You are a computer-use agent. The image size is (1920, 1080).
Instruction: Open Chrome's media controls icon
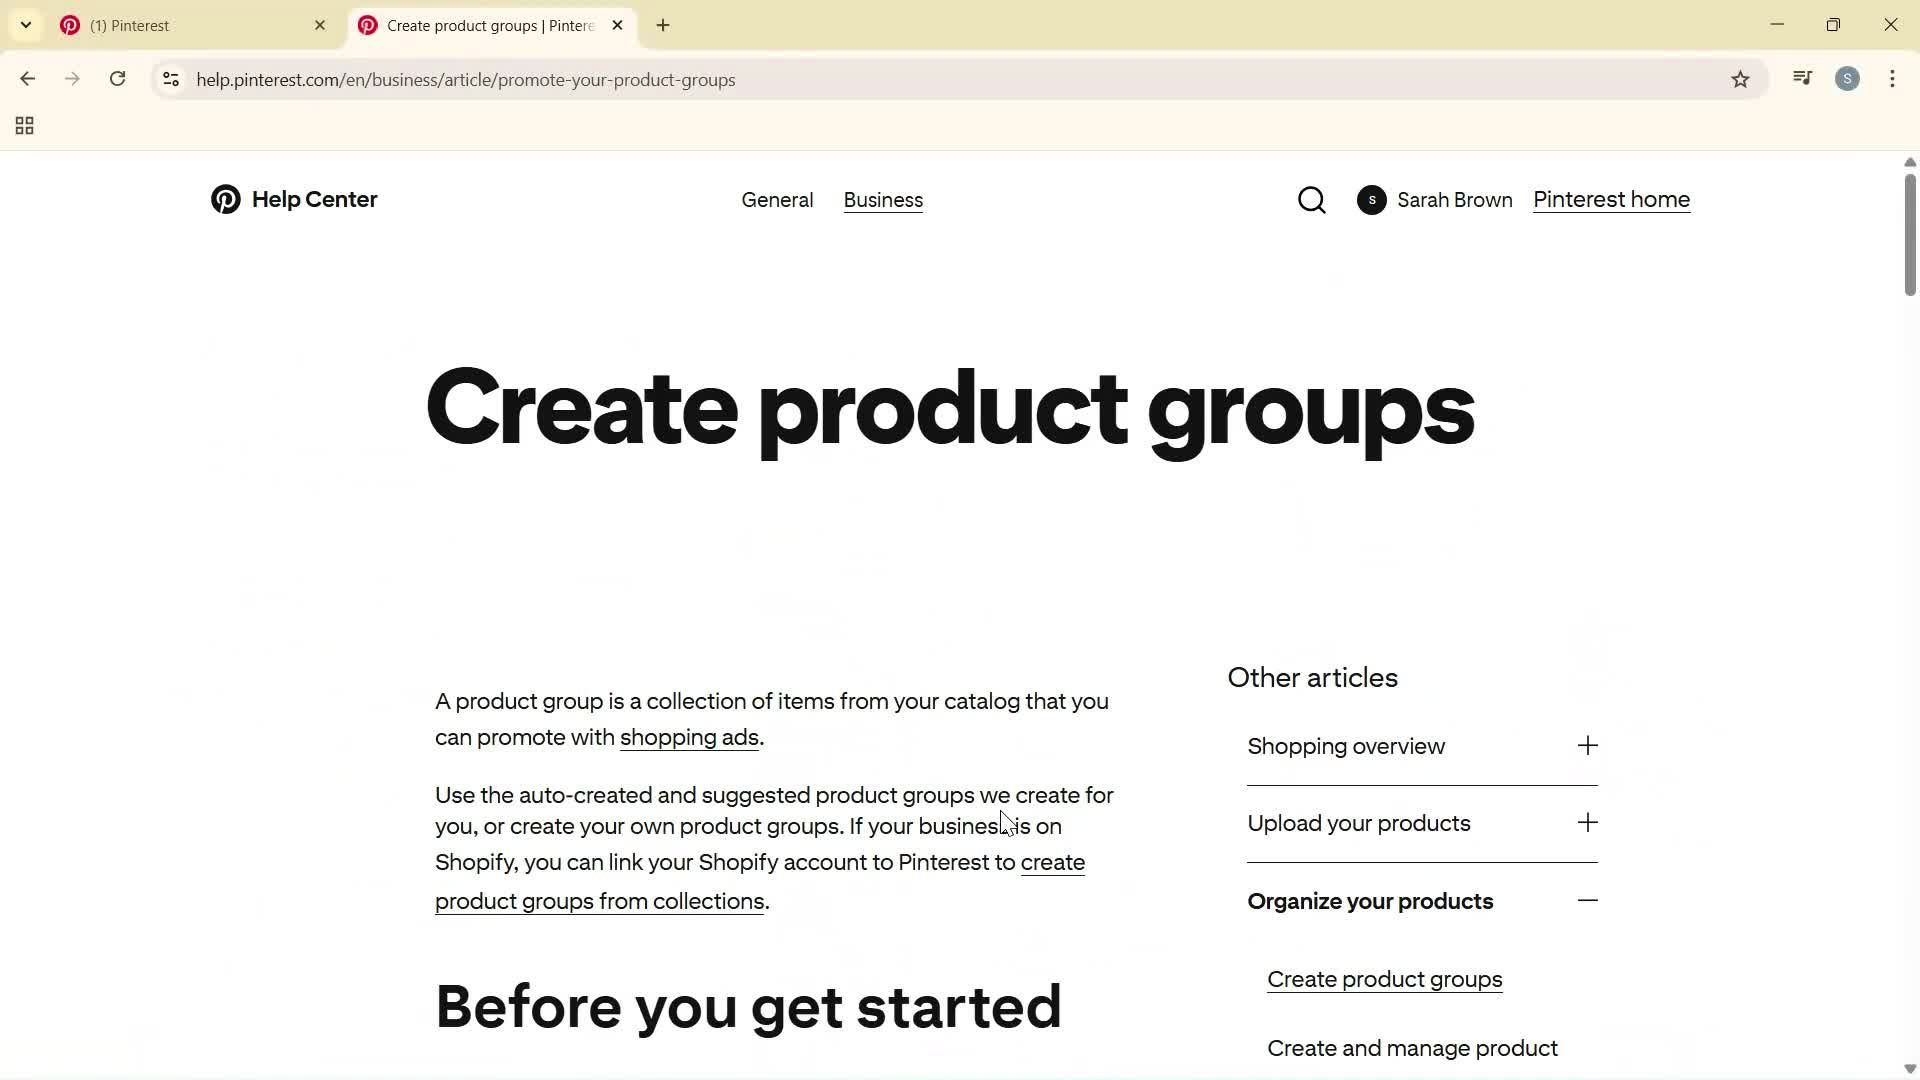pyautogui.click(x=1802, y=77)
